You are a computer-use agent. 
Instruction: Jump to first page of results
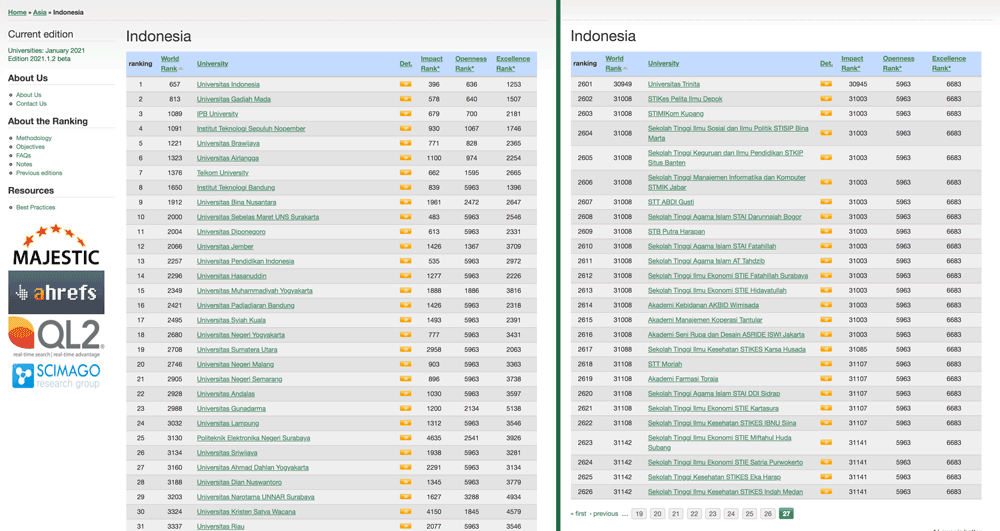coord(578,514)
